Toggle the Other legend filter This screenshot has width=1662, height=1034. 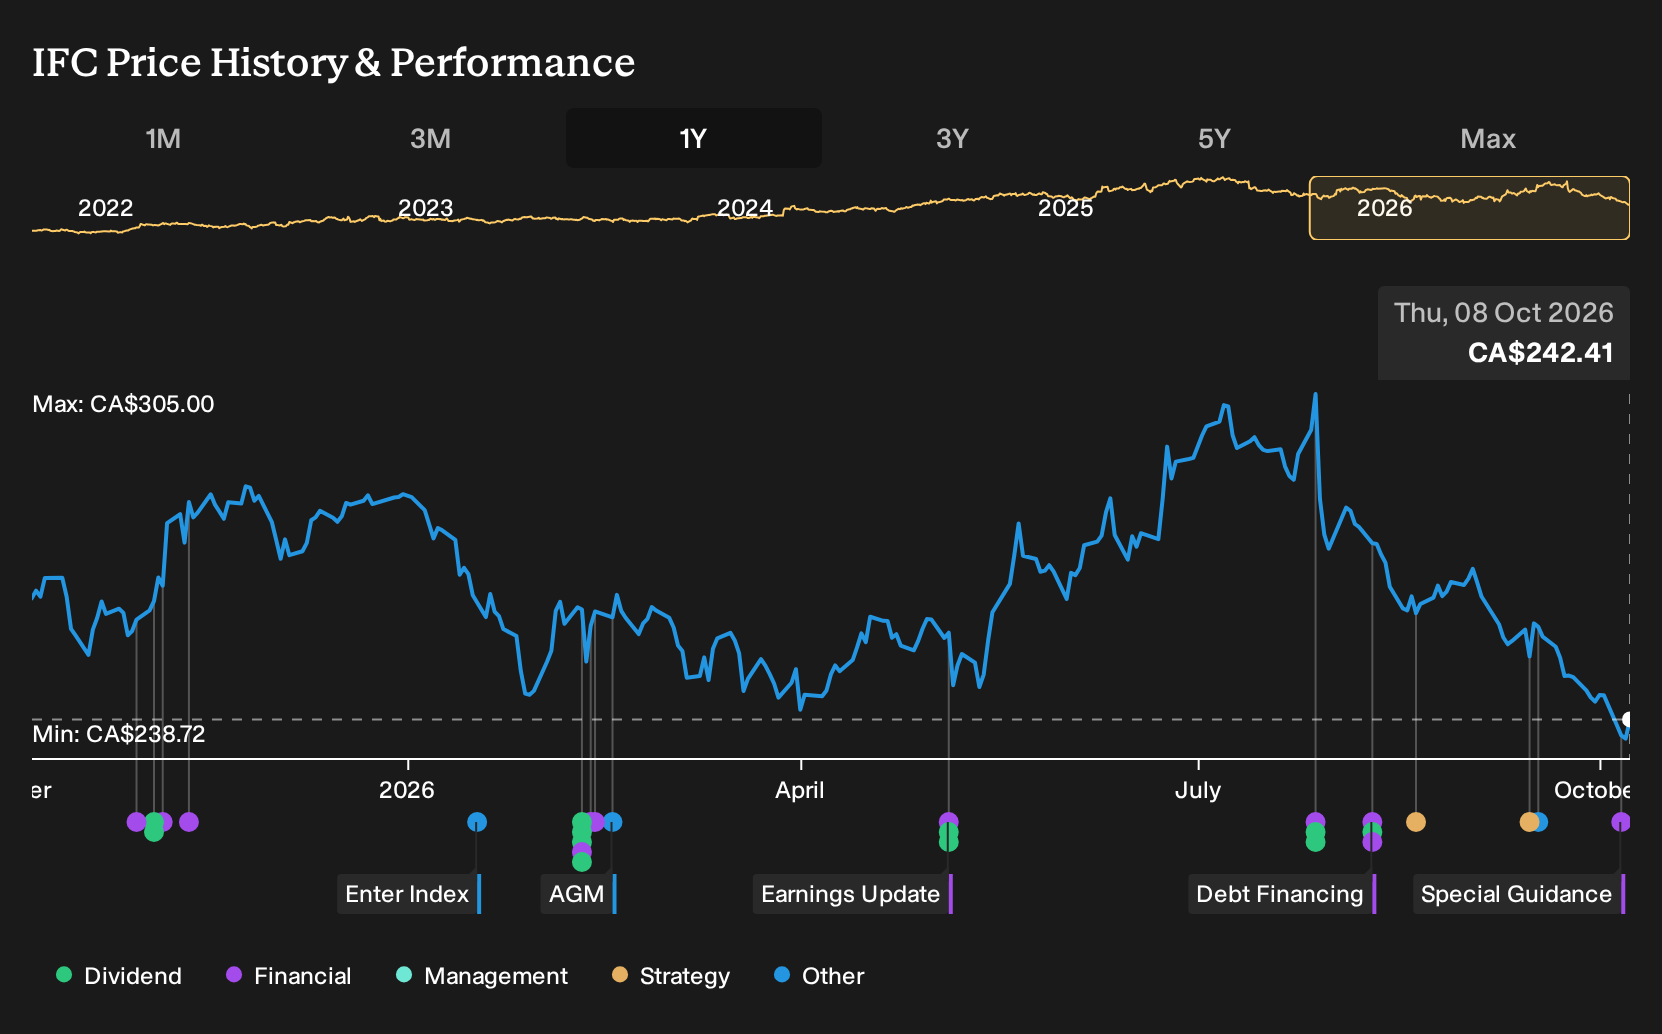click(819, 976)
